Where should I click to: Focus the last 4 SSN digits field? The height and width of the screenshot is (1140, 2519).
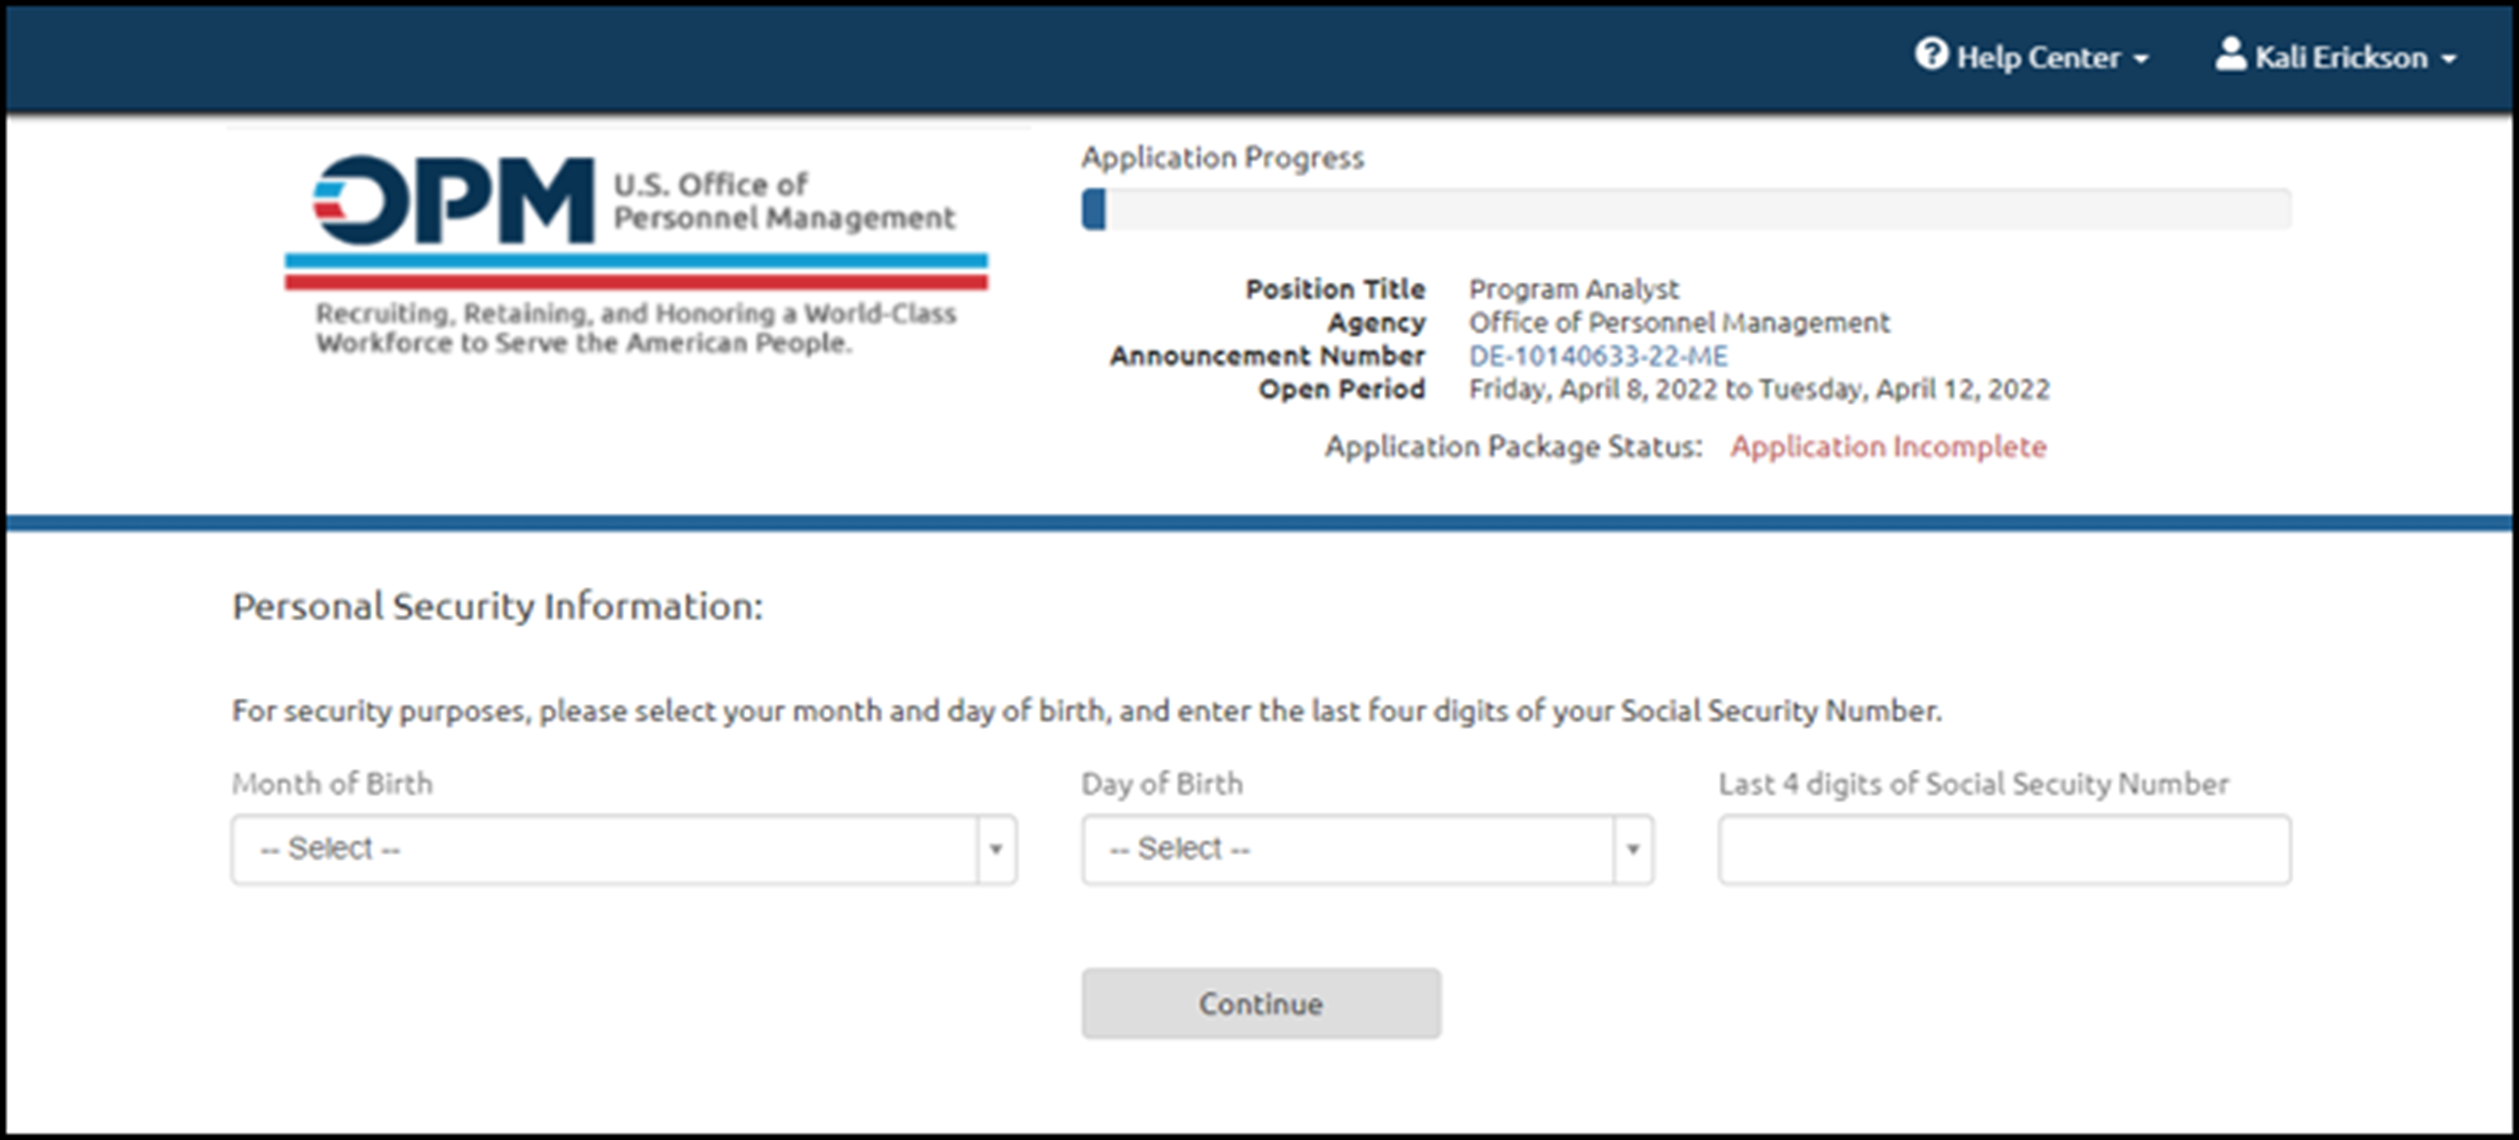coord(2005,849)
